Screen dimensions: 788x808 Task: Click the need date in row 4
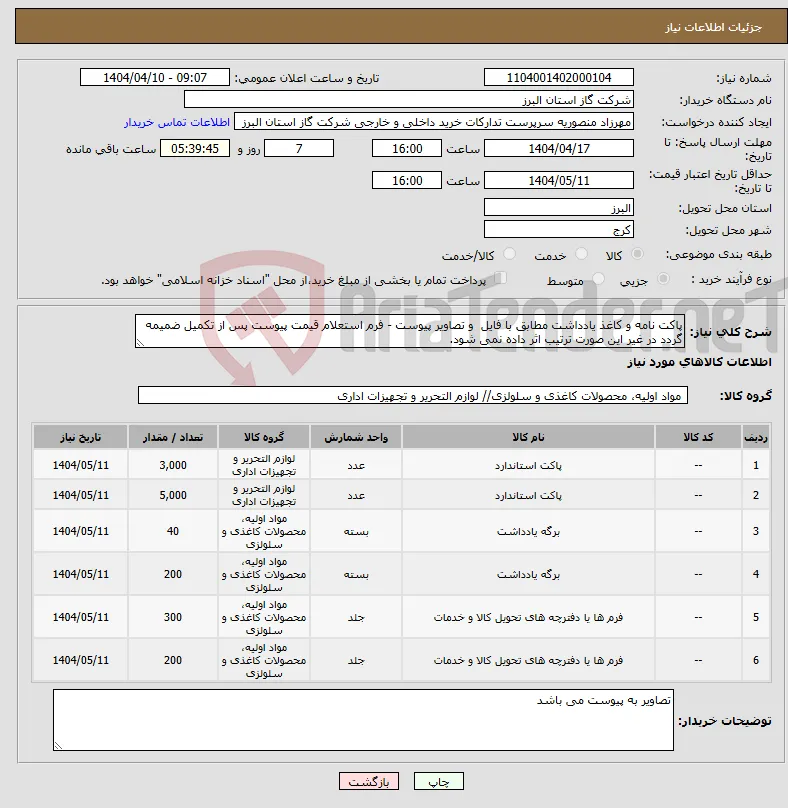point(80,574)
